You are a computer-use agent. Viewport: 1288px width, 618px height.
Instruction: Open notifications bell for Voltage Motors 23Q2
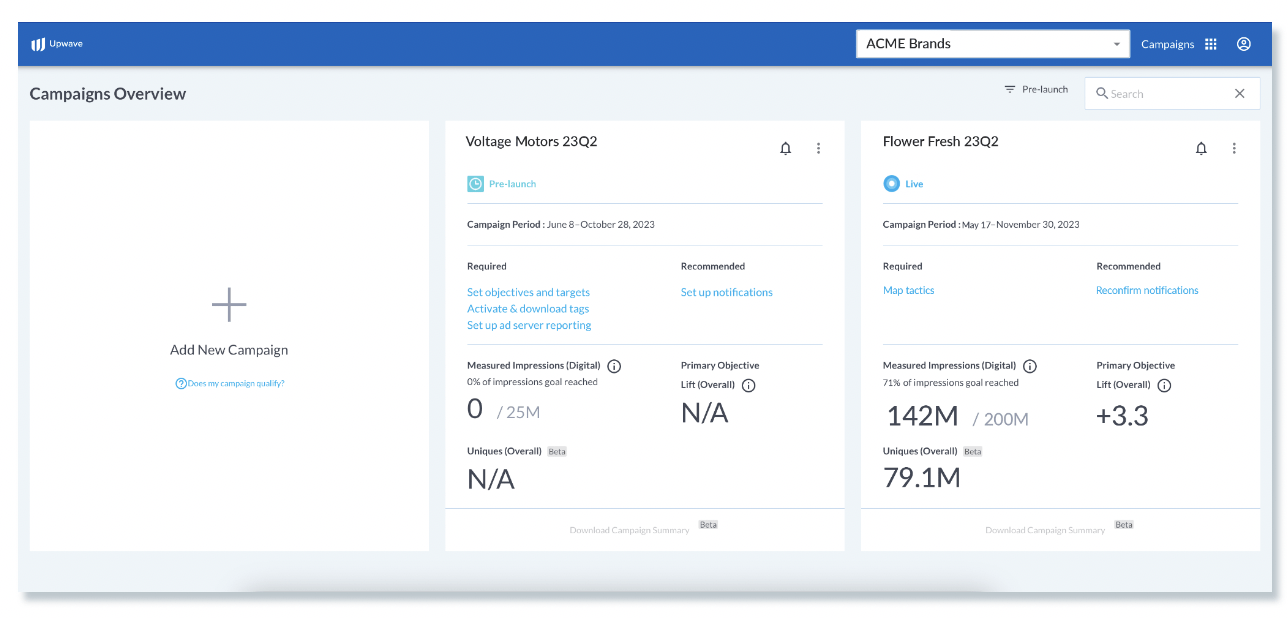pyautogui.click(x=786, y=149)
